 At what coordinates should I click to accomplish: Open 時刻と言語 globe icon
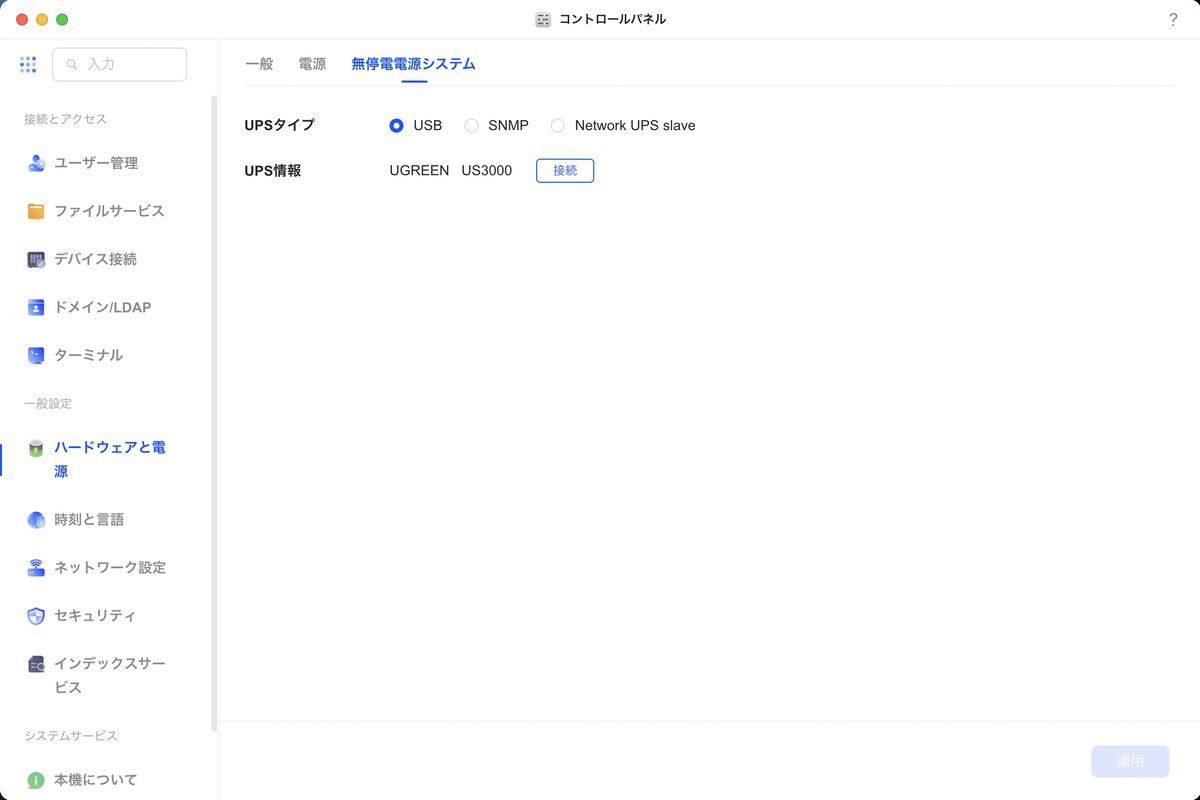[36, 520]
